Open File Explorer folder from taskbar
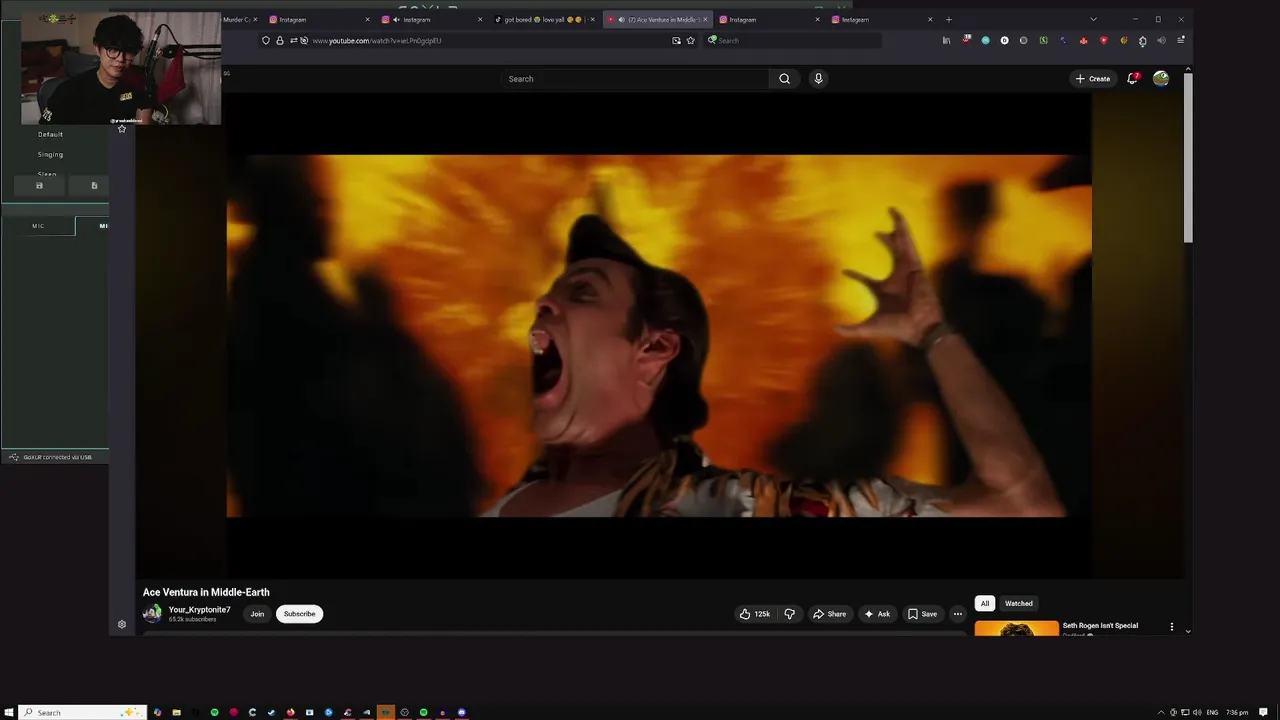This screenshot has height=720, width=1280. tap(176, 712)
